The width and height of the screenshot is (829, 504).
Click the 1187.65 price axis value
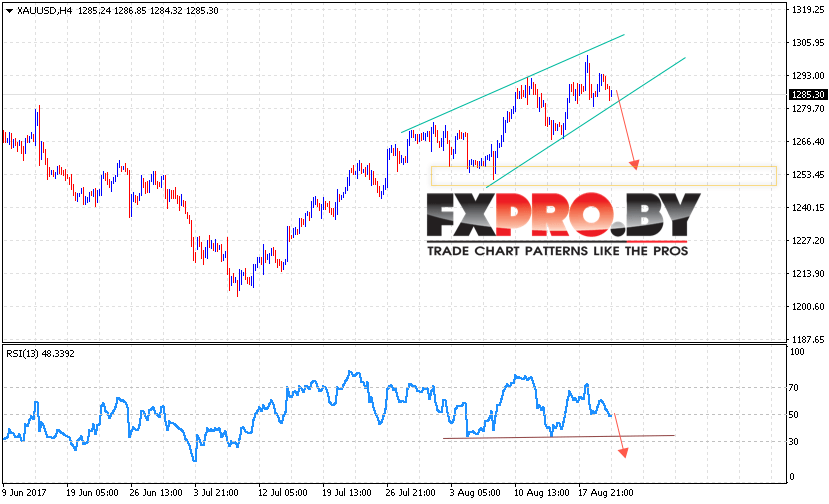pyautogui.click(x=808, y=339)
